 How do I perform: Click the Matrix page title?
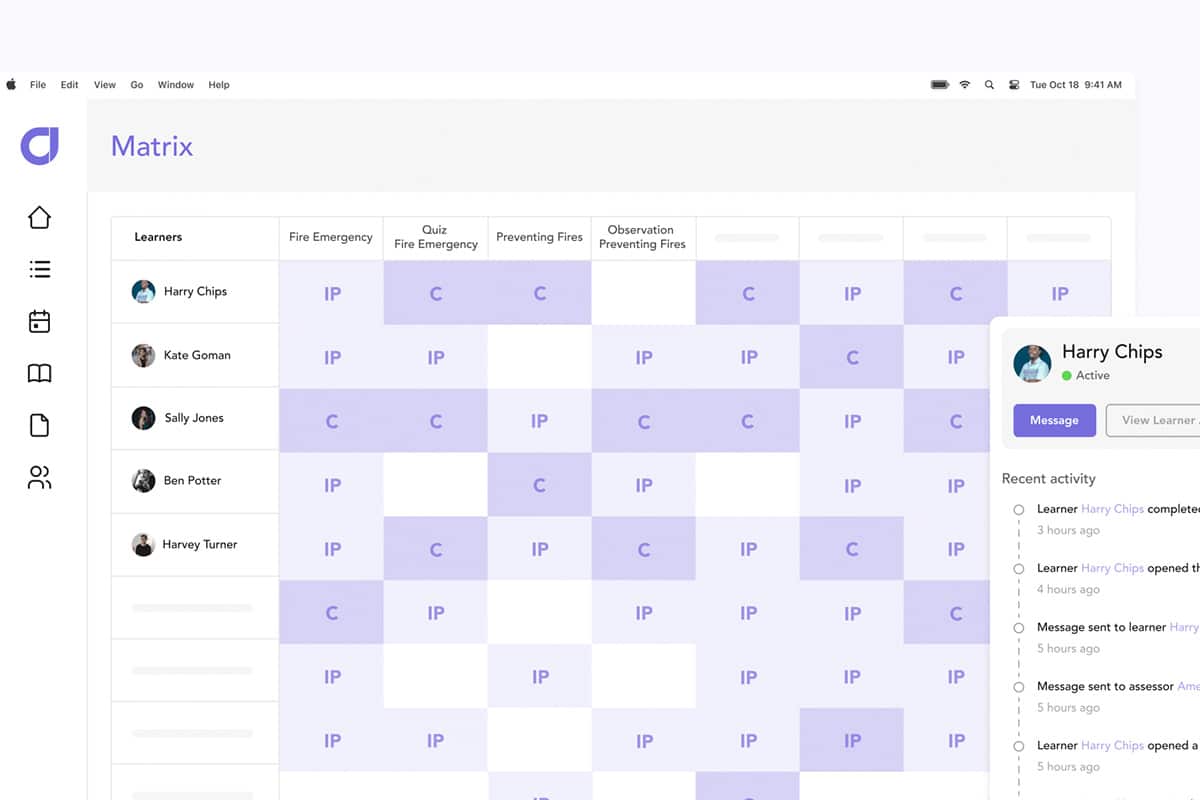(152, 146)
